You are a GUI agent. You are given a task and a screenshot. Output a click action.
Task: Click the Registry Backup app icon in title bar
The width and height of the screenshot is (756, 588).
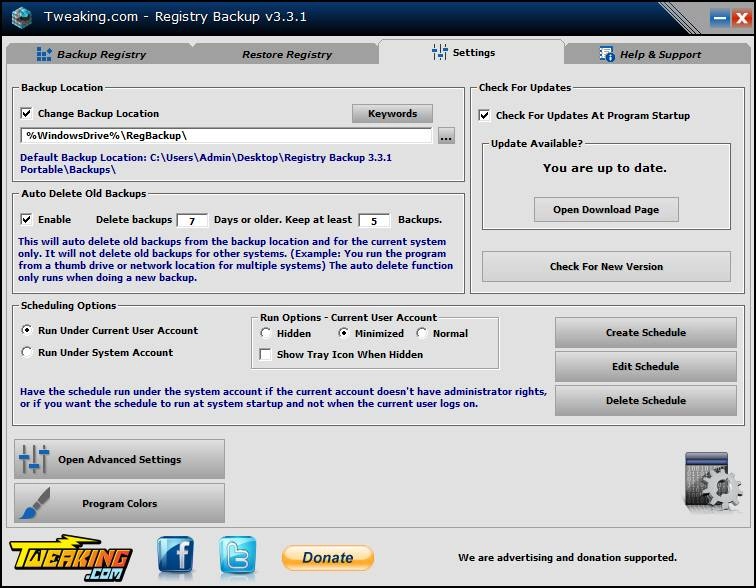21,17
